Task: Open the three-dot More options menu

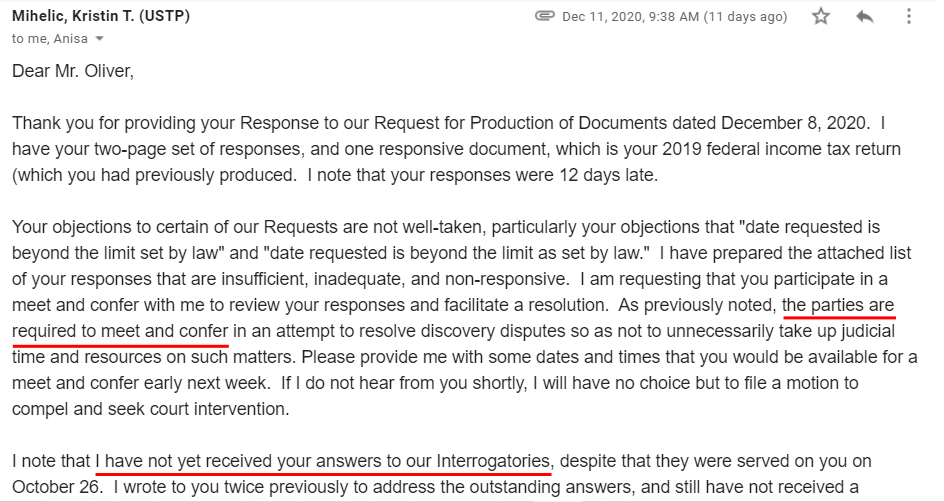Action: point(908,16)
